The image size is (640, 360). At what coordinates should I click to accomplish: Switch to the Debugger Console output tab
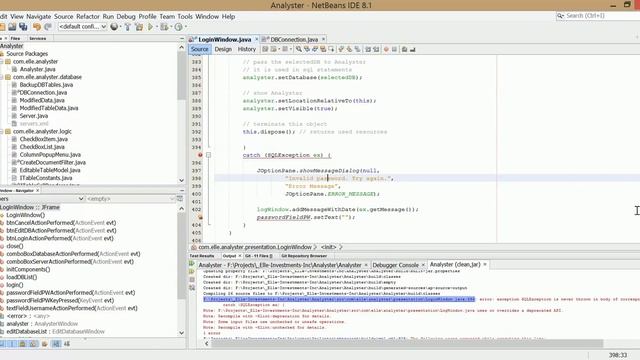396,265
